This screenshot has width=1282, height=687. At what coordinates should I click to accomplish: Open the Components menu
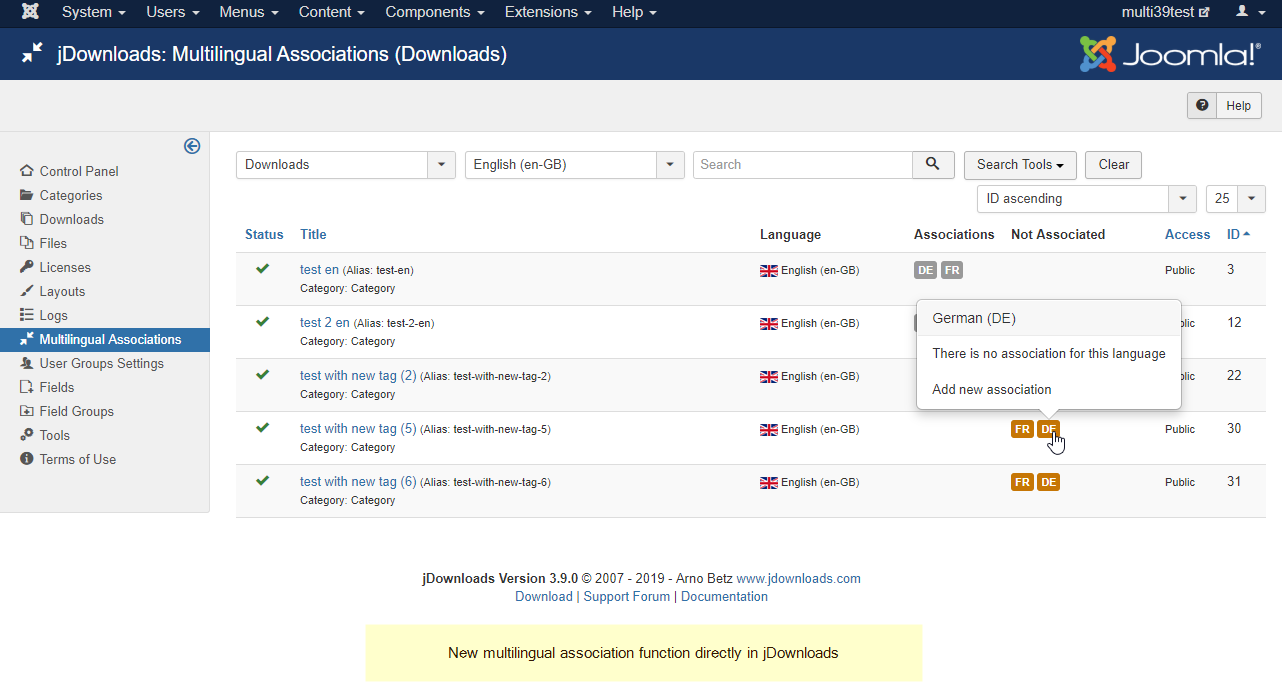435,12
